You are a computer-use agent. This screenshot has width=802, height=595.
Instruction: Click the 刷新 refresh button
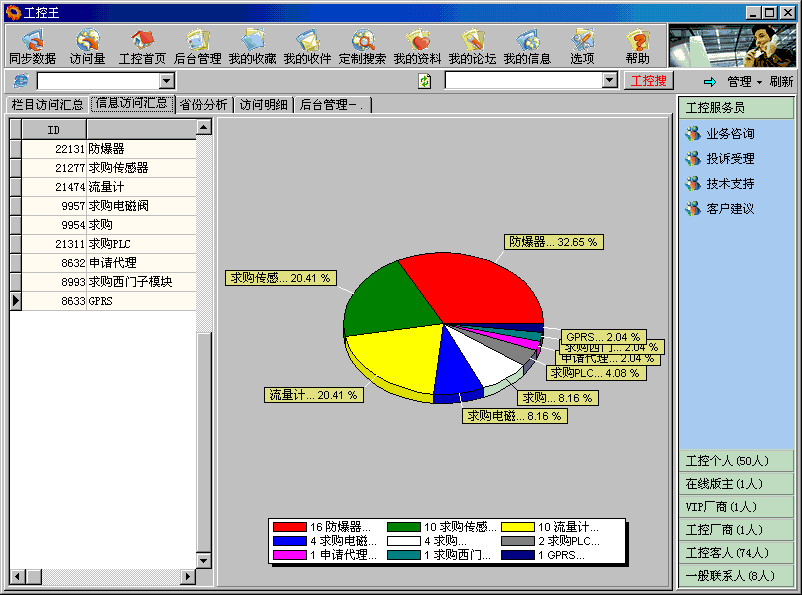(781, 82)
